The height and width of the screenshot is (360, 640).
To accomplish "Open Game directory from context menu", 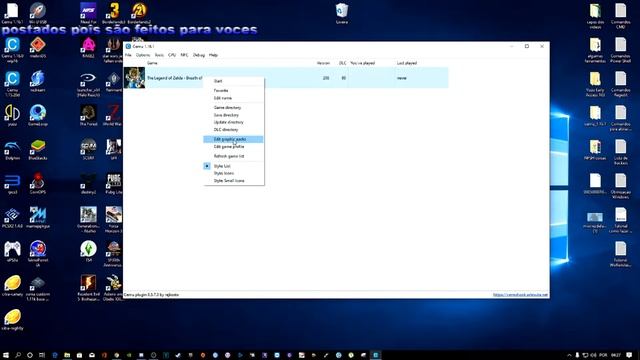I will [x=233, y=108].
